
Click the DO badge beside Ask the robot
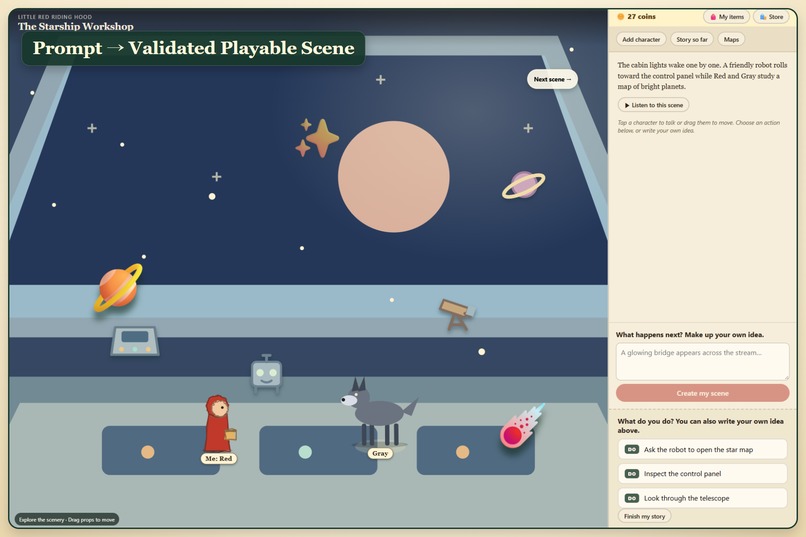click(632, 449)
